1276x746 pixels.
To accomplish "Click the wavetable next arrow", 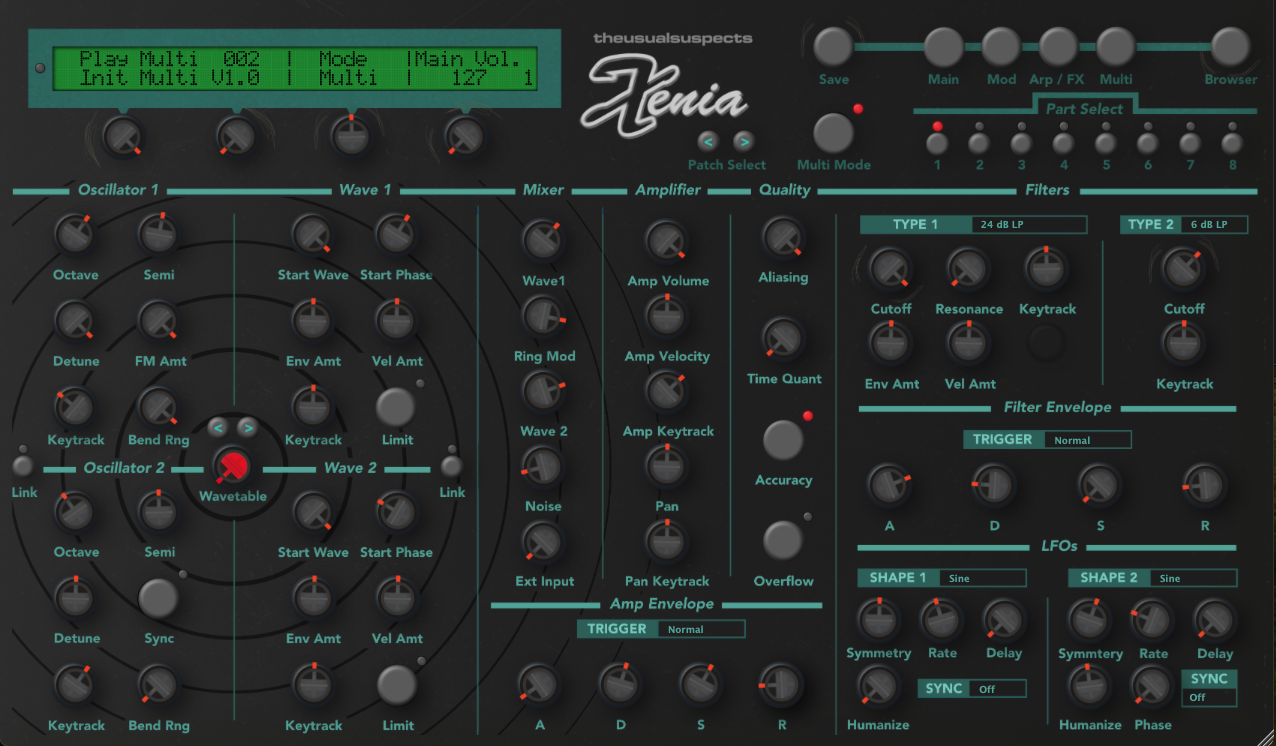I will [x=246, y=428].
